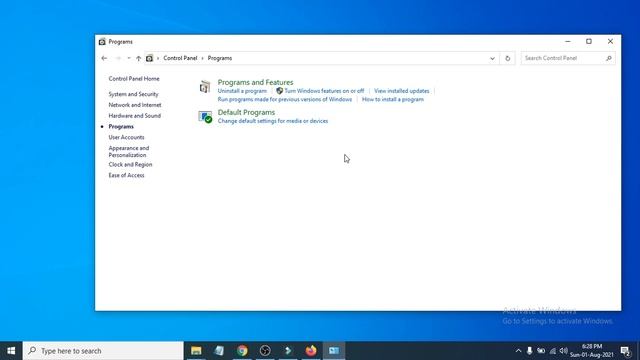
Task: Open Hardware and Sound category
Action: [x=134, y=116]
